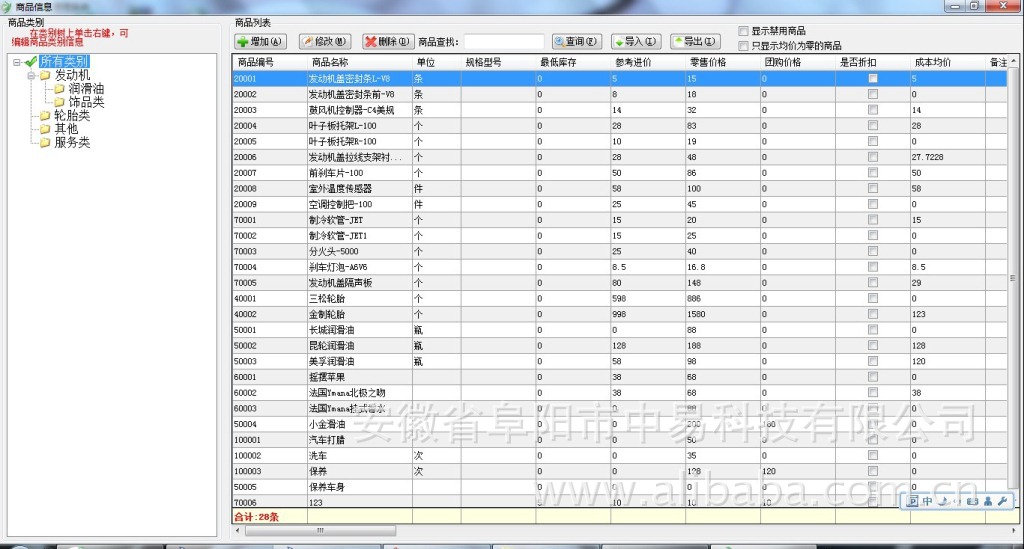The height and width of the screenshot is (549, 1024).
Task: Sort by the 商品编号 column header
Action: (x=270, y=63)
